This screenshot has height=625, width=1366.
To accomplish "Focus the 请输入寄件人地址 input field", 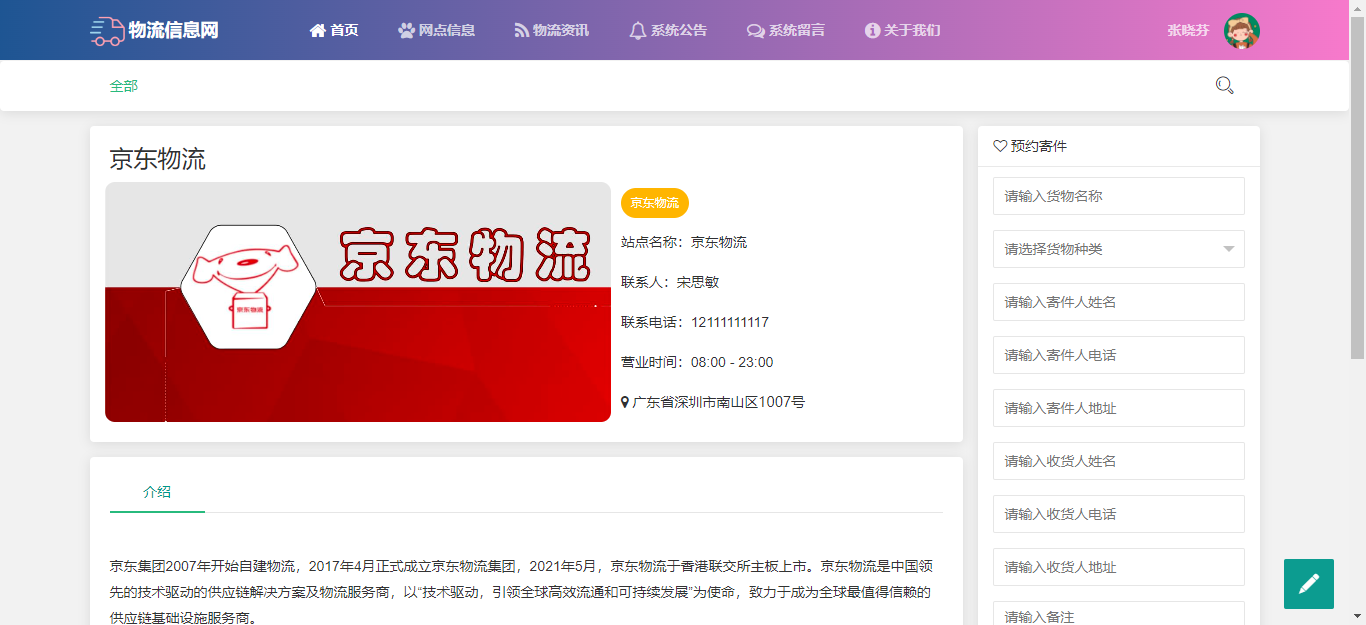I will click(1119, 408).
